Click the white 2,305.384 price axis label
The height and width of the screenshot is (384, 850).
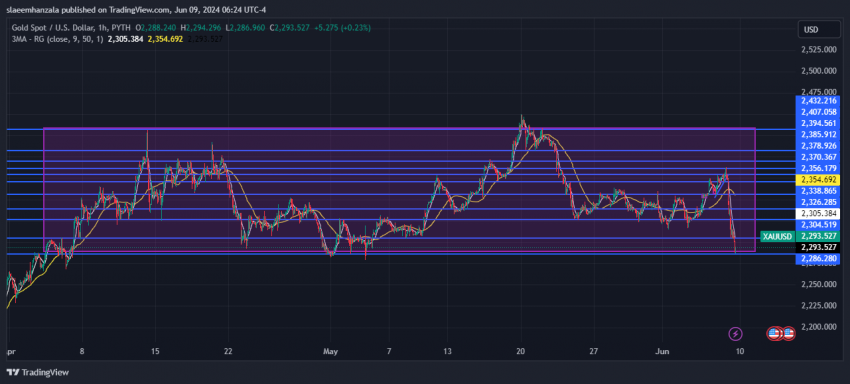(x=817, y=214)
